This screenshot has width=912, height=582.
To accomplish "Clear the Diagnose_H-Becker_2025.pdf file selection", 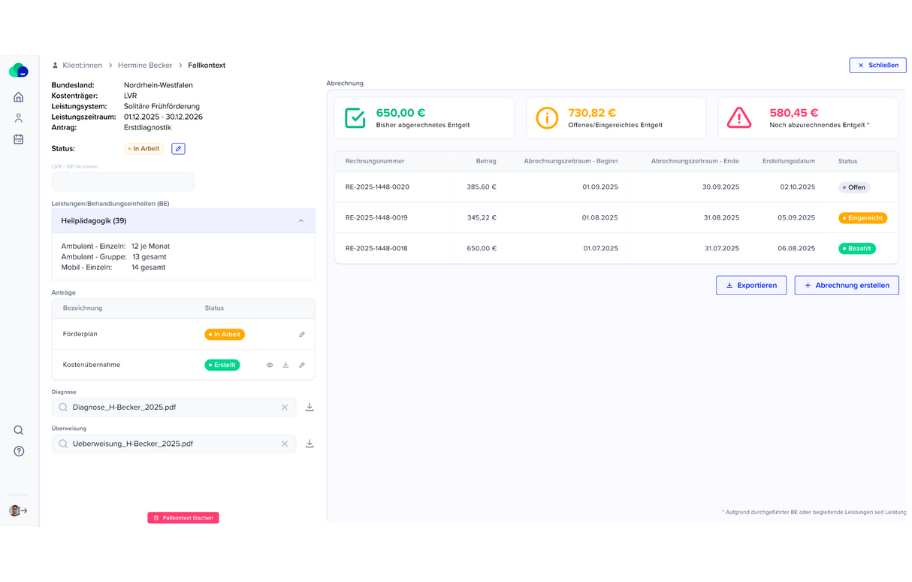I will click(285, 408).
